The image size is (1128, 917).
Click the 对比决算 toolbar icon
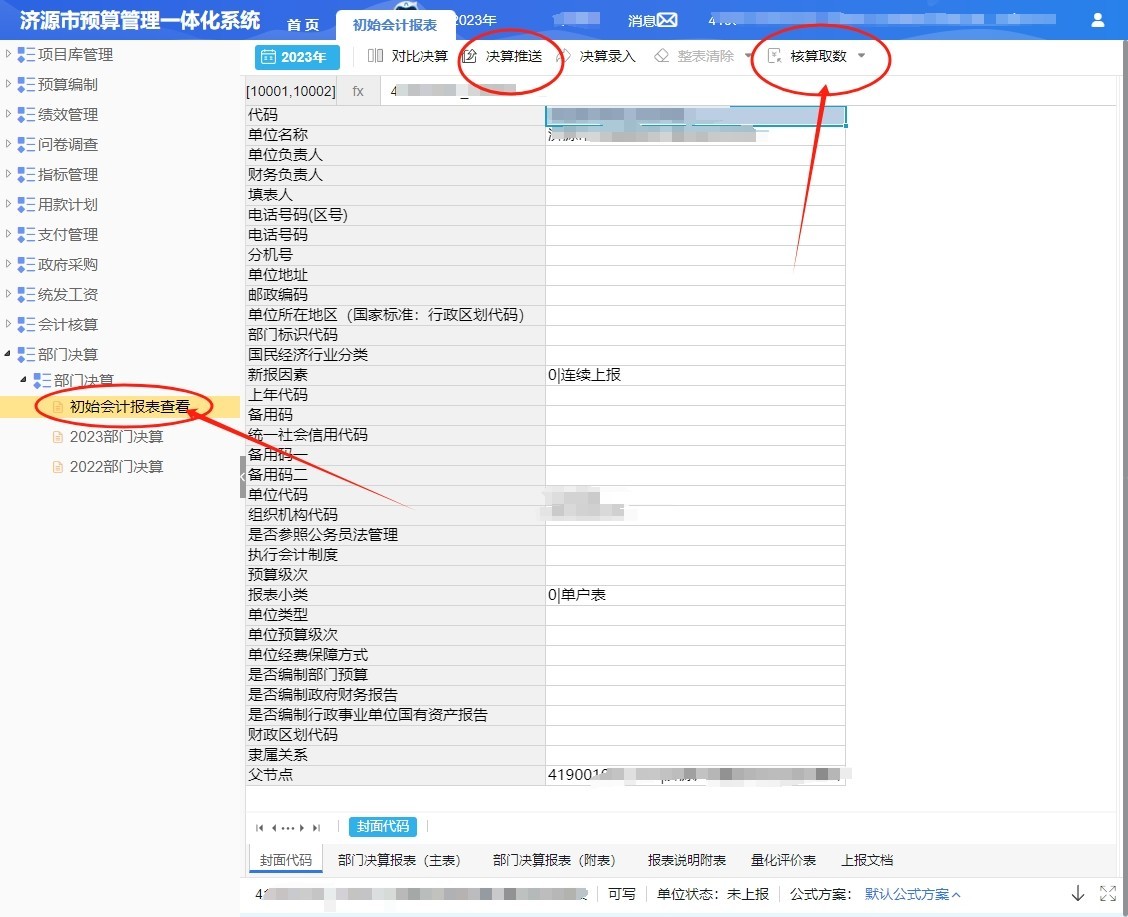point(375,56)
